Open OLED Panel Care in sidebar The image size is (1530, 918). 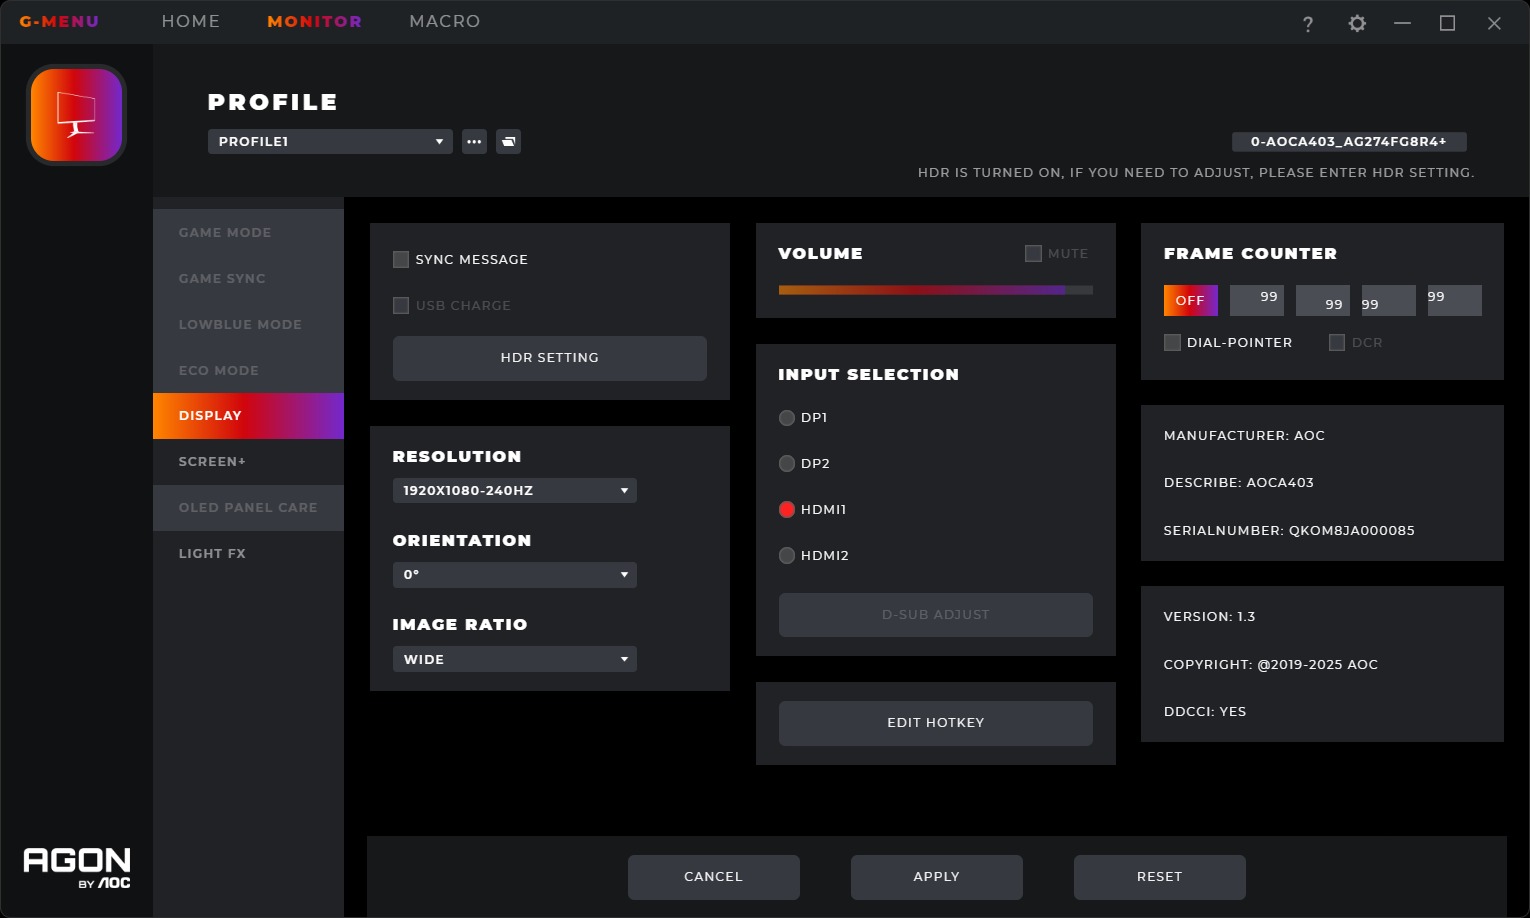(248, 508)
